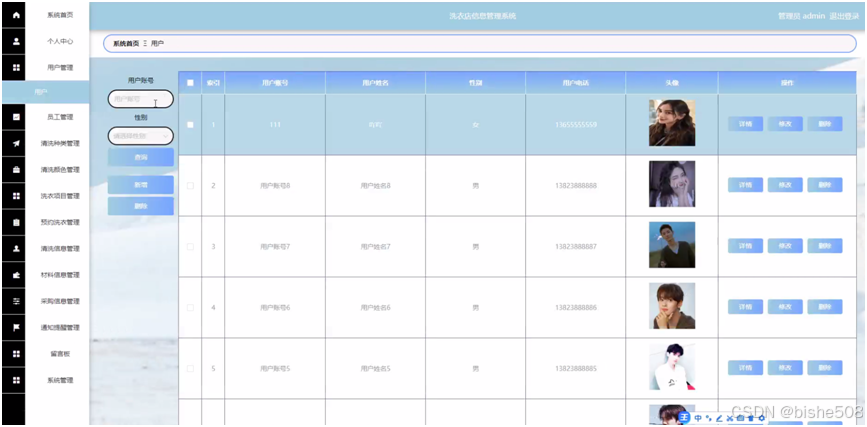Open 详情 for 用户账号7

(745, 246)
